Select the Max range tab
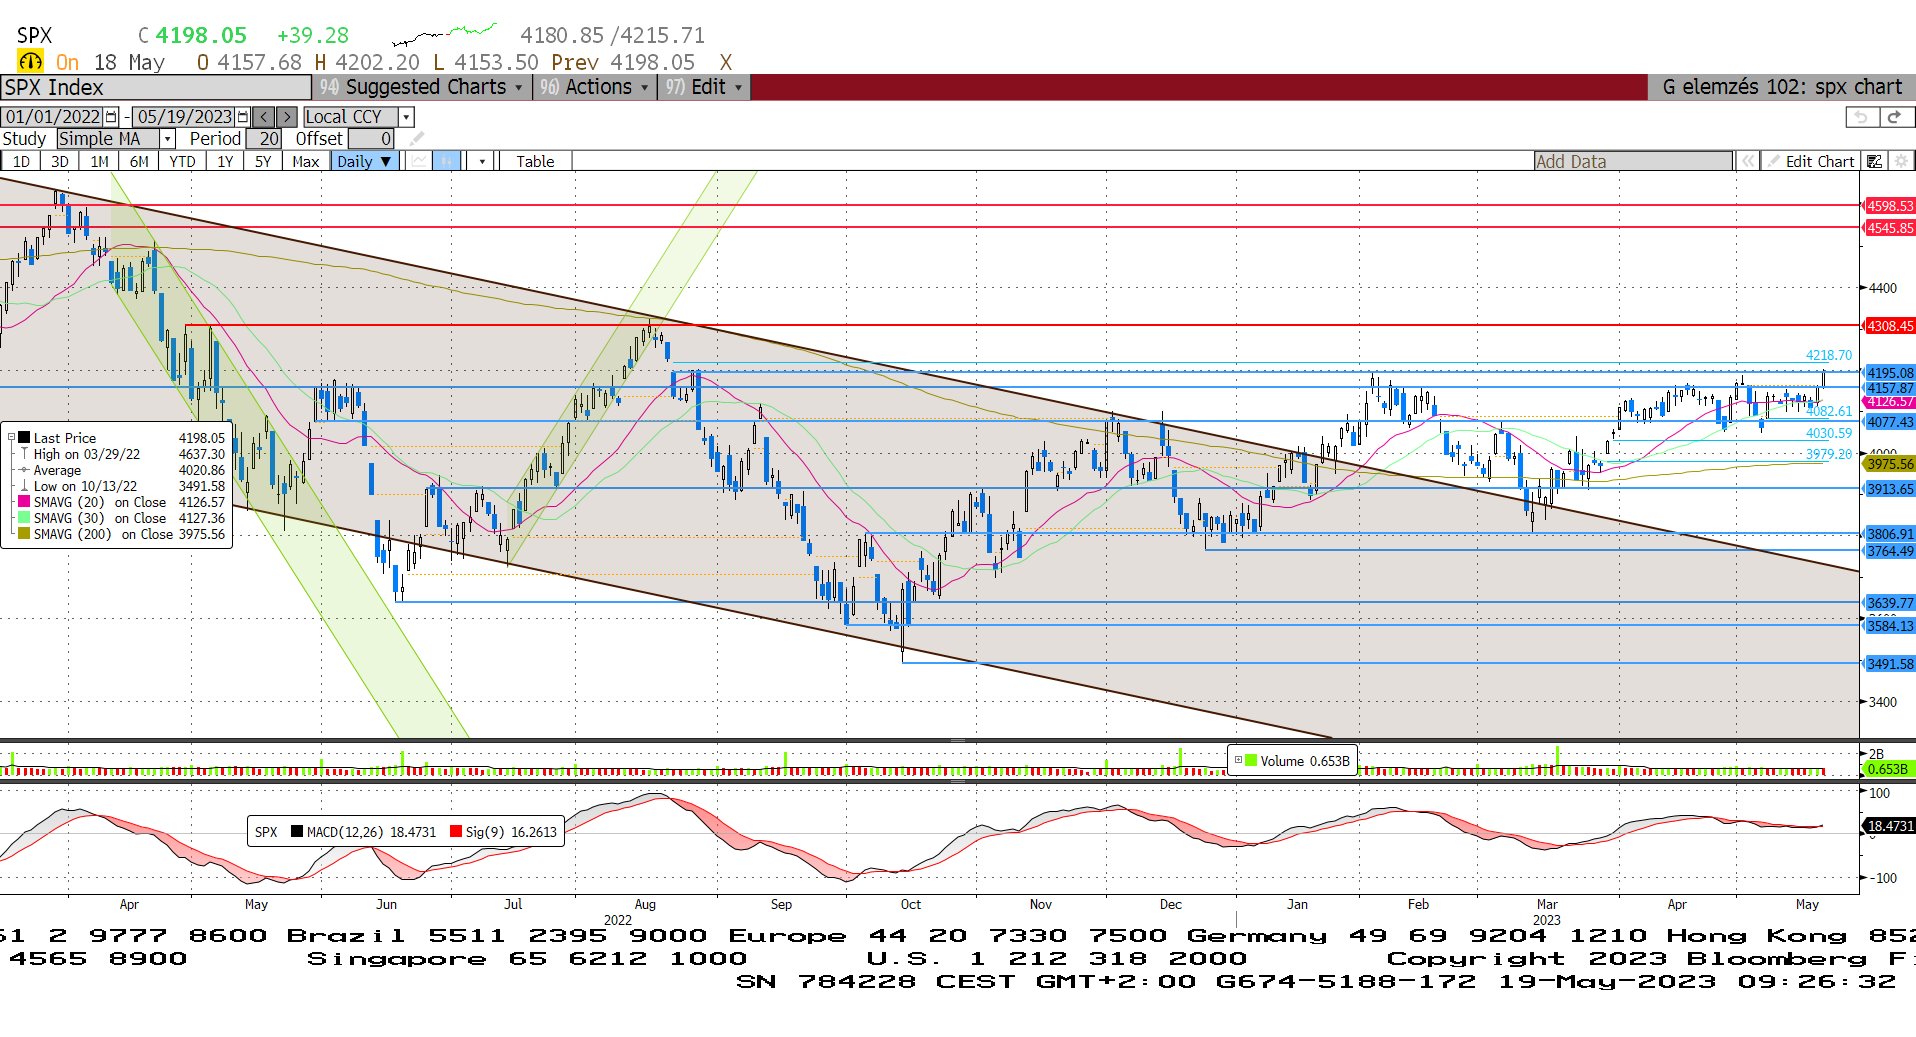Screen dimensions: 1916x1037 pos(305,161)
